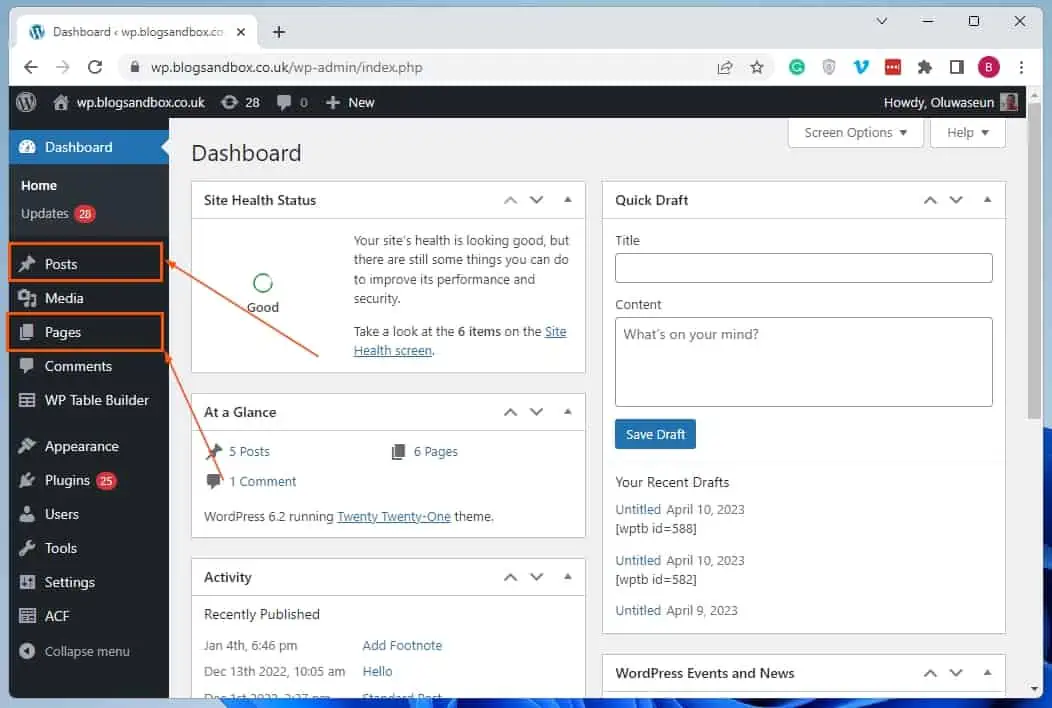Toggle the browser side panel icon

tap(957, 67)
